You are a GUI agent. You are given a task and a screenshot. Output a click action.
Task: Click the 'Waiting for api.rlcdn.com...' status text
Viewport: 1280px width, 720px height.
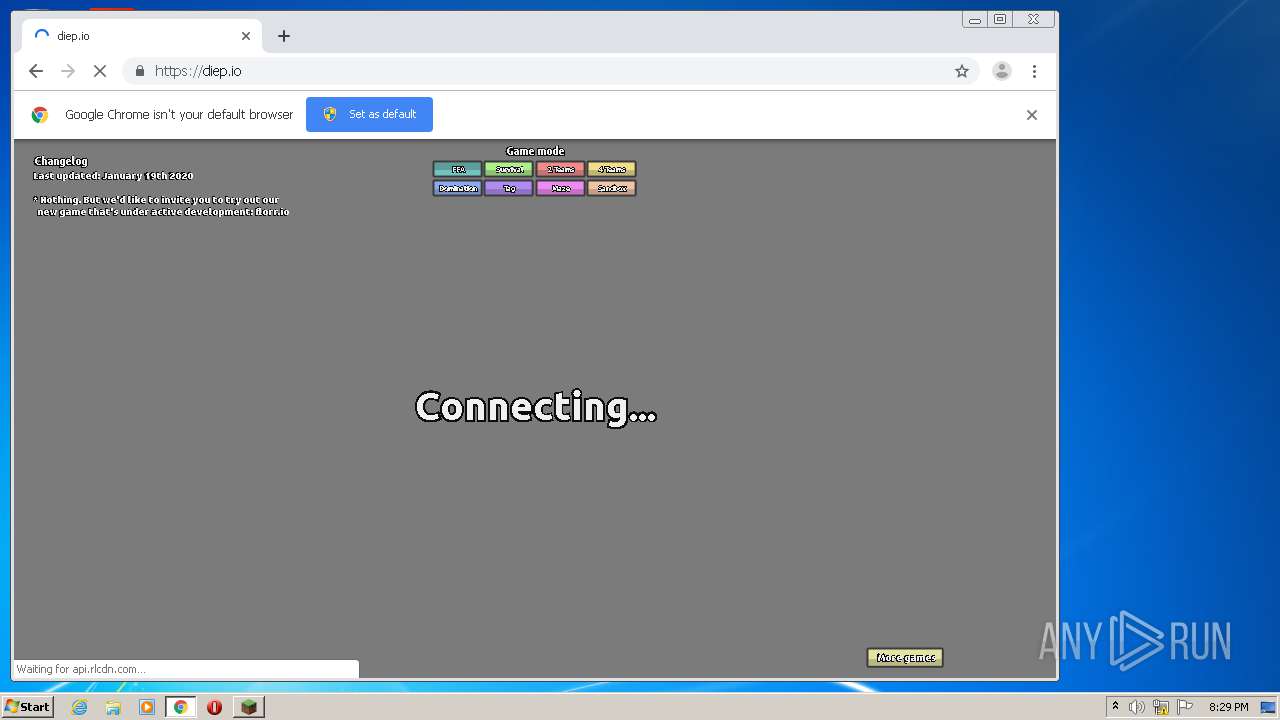point(80,669)
